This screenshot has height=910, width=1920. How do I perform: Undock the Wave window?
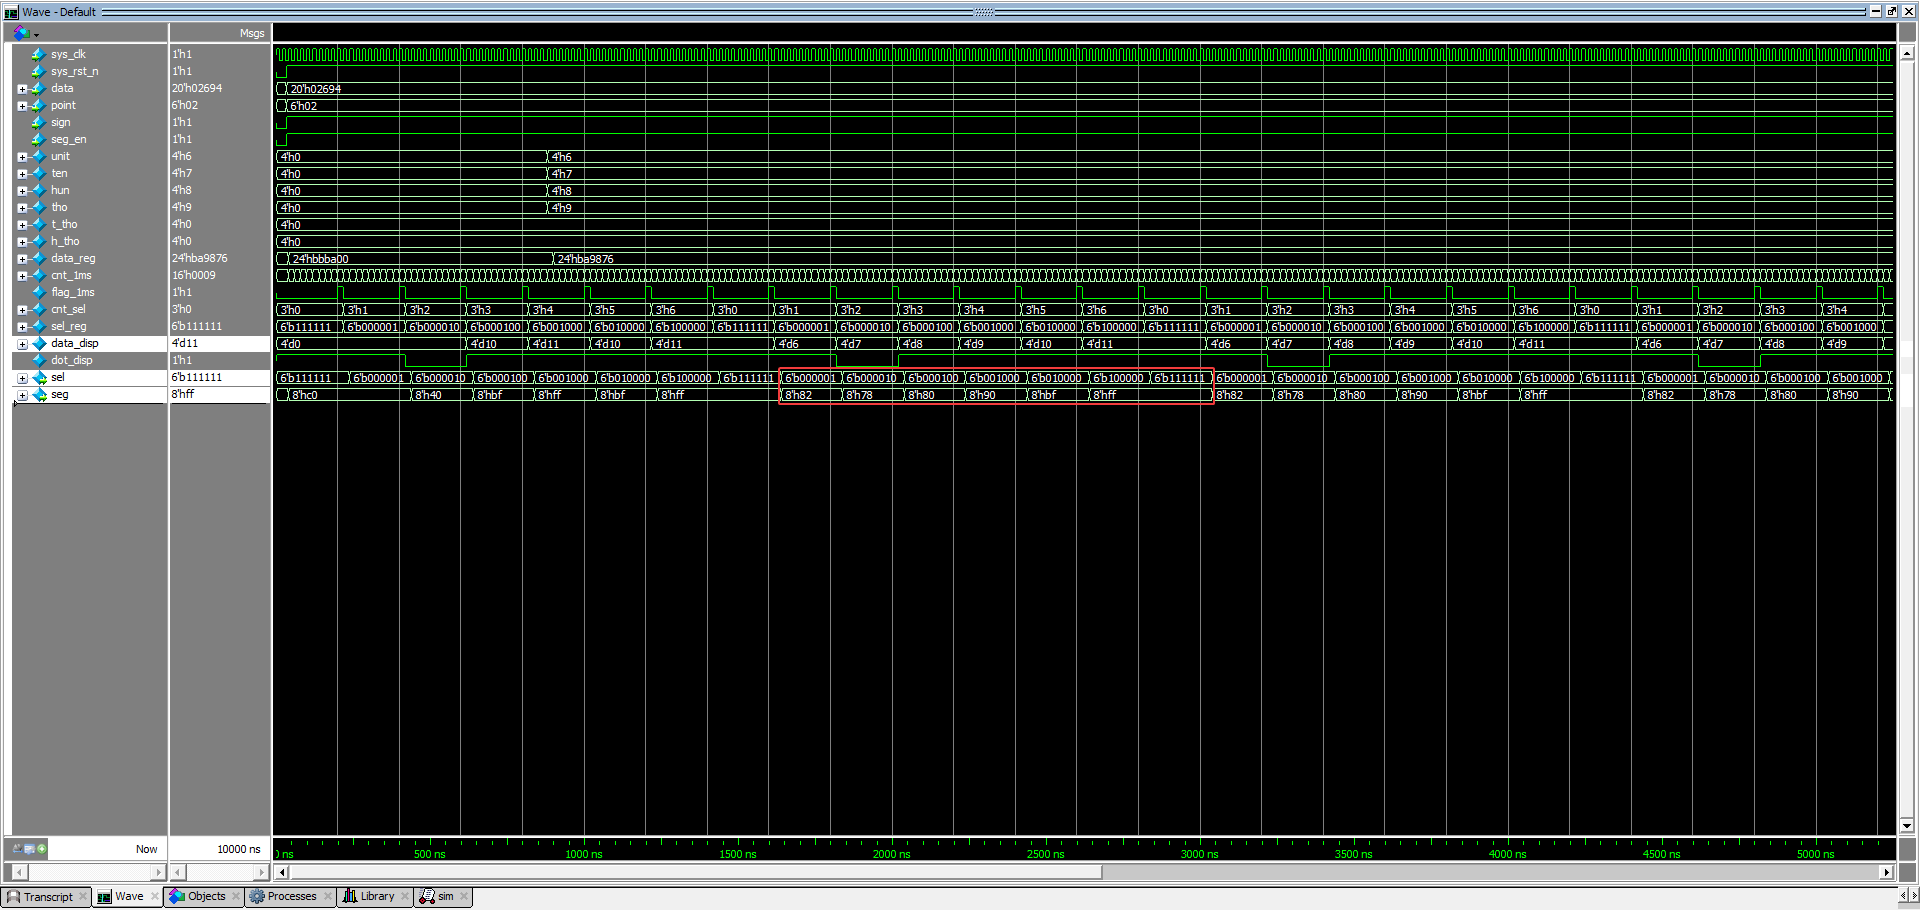coord(1892,11)
